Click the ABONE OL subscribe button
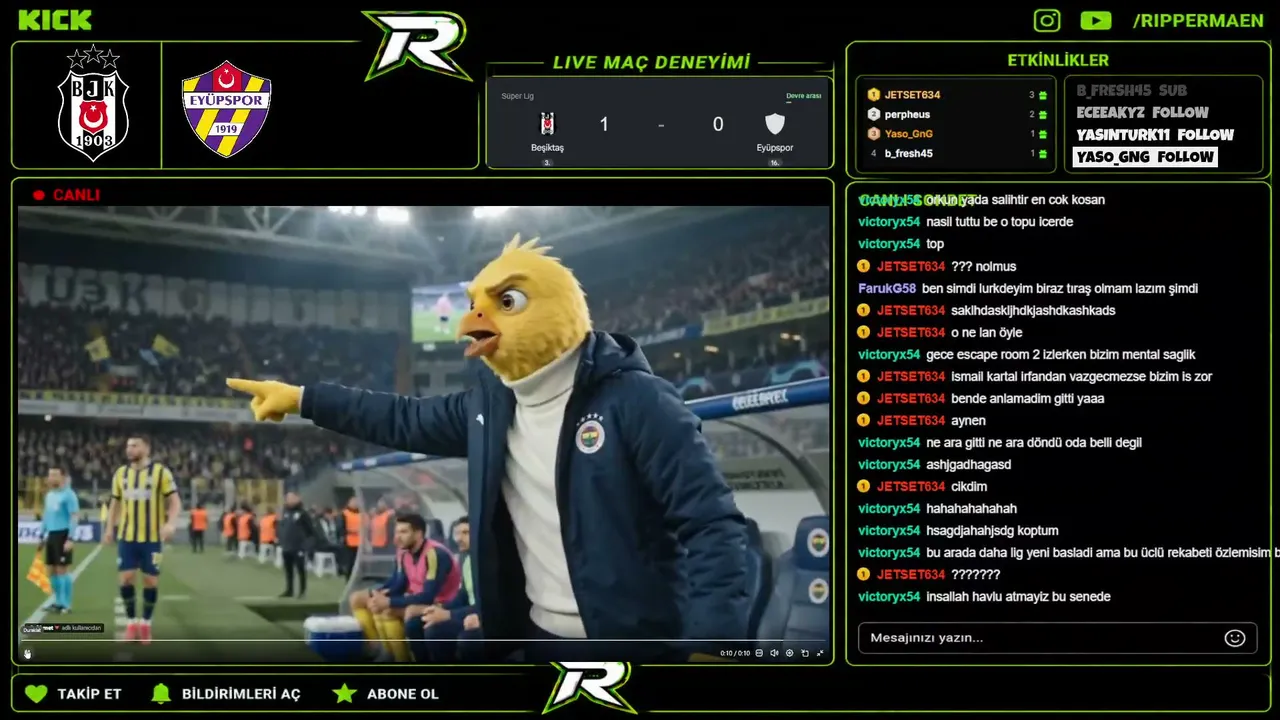This screenshot has height=720, width=1280. click(x=386, y=693)
